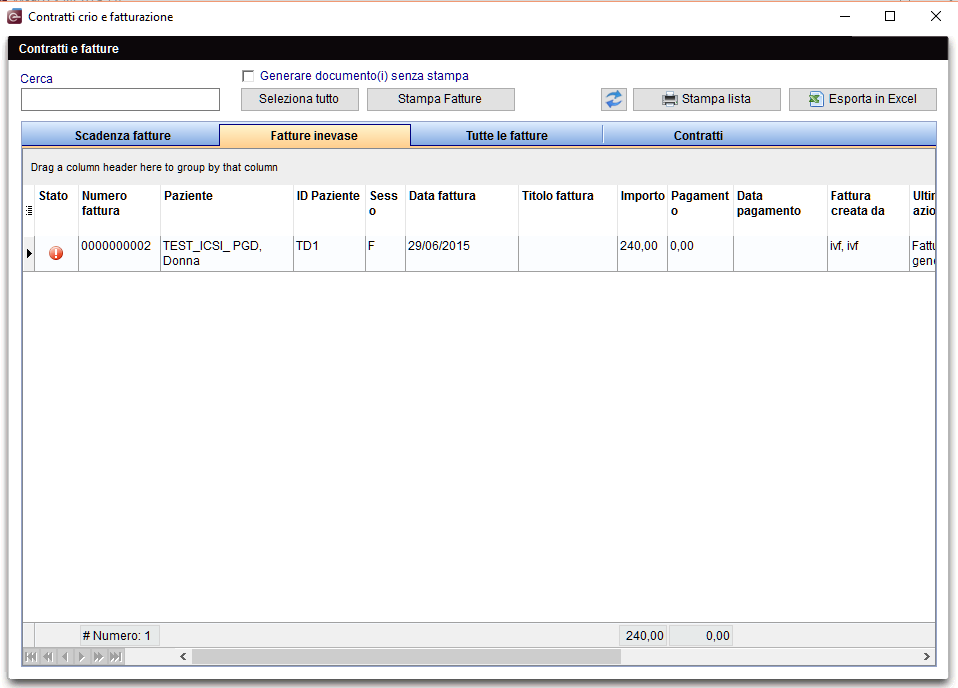This screenshot has width=958, height=688.
Task: Go to previous page navigator button
Action: pyautogui.click(x=48, y=657)
